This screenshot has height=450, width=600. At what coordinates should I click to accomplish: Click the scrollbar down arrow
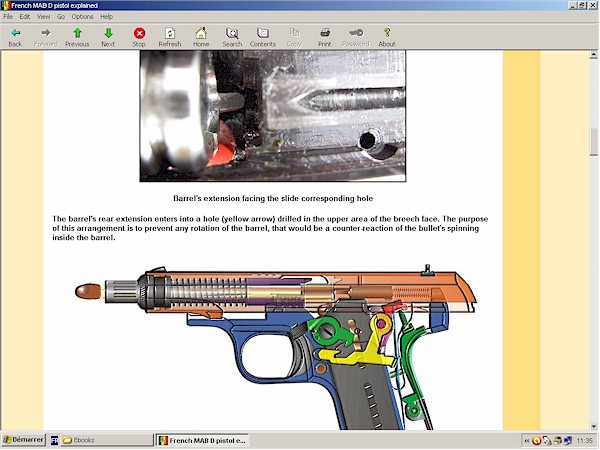click(593, 426)
